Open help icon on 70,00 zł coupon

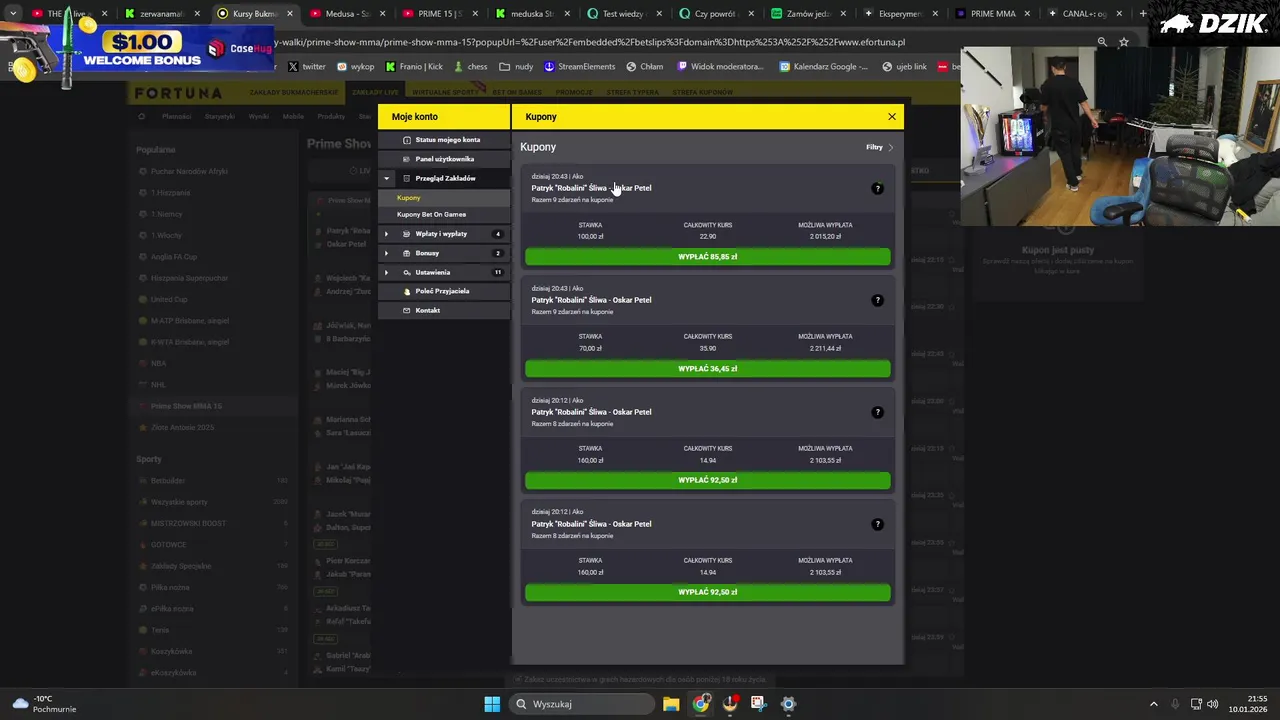(x=877, y=300)
